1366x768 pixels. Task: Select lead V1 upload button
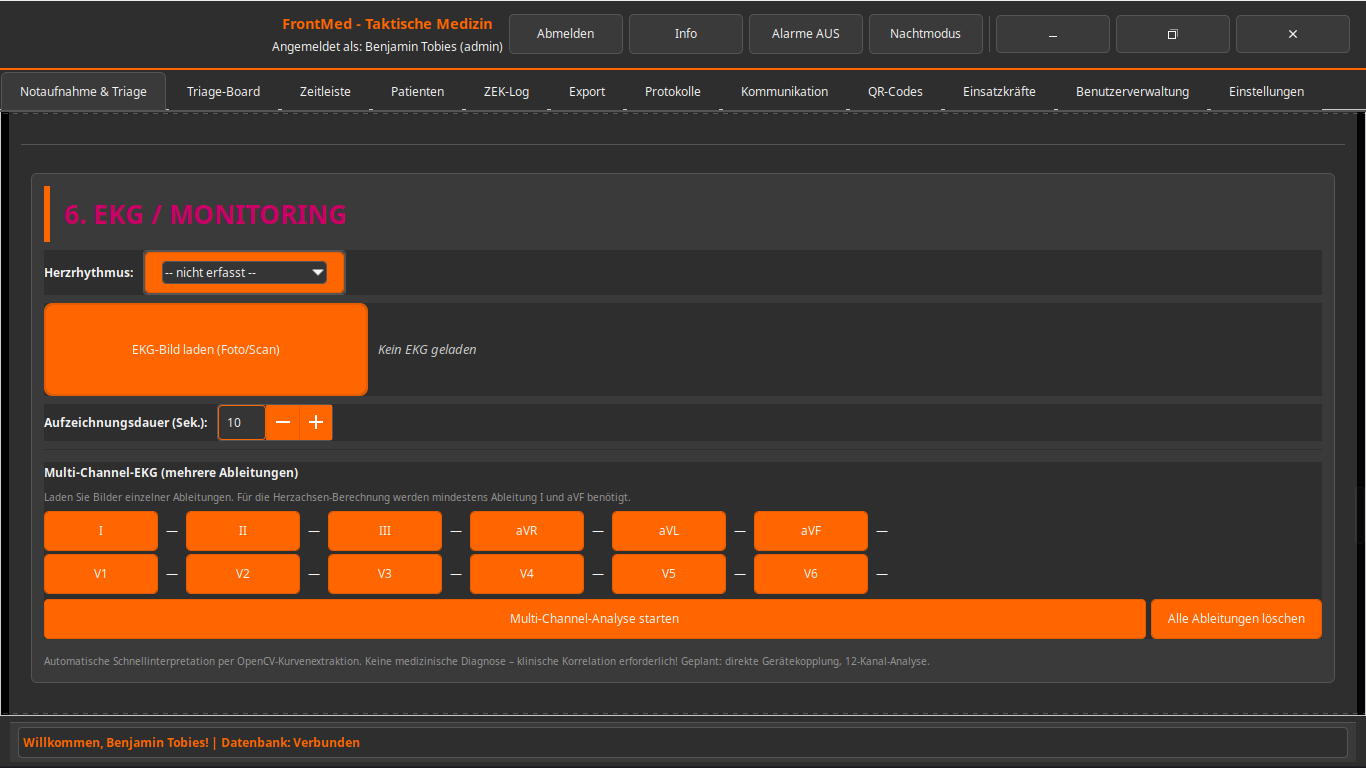coord(101,574)
